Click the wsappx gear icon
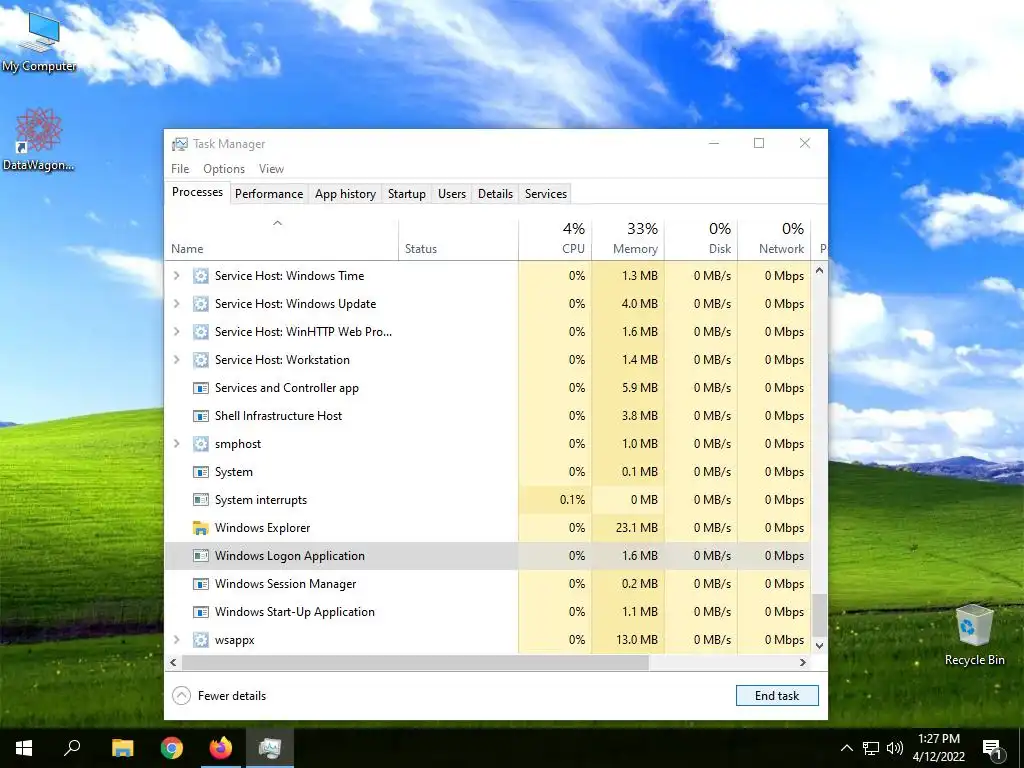The width and height of the screenshot is (1024, 768). 200,640
